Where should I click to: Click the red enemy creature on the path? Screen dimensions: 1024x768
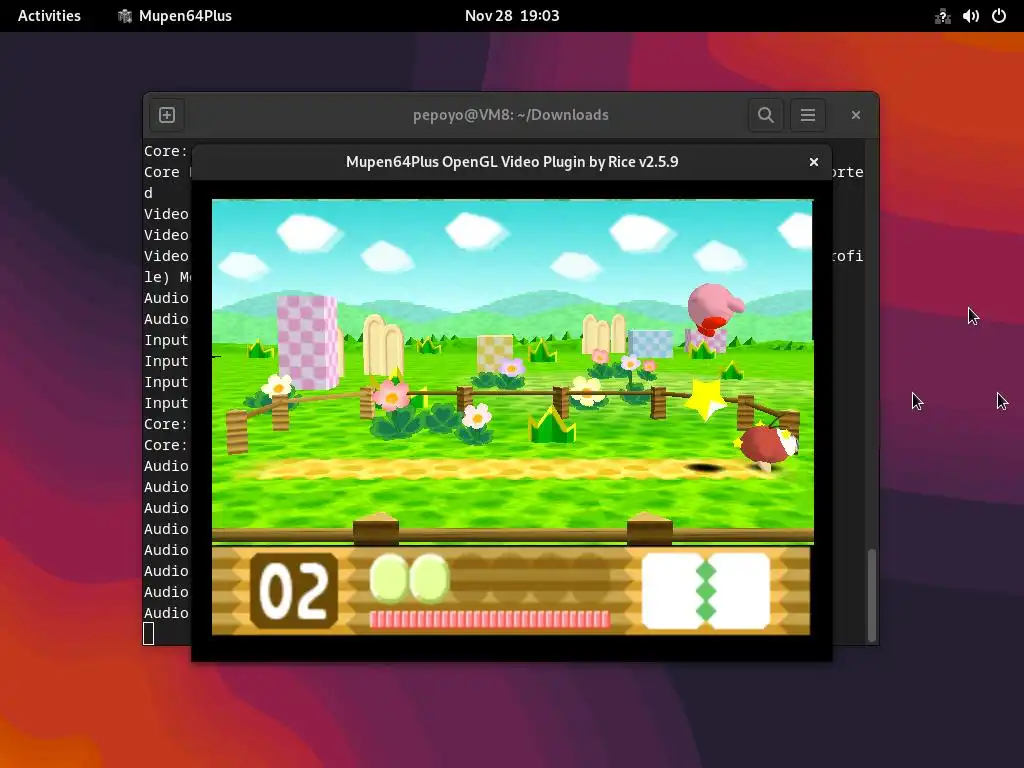tap(768, 447)
